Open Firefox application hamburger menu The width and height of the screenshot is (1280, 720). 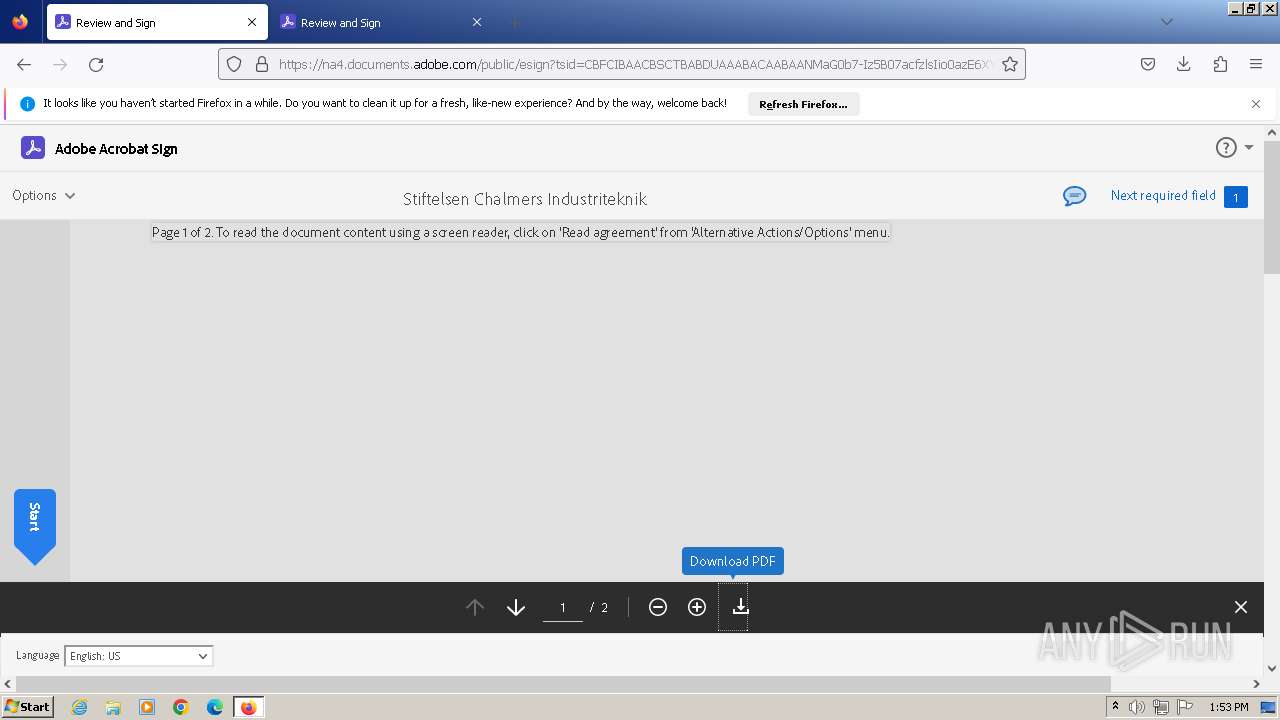click(x=1256, y=64)
